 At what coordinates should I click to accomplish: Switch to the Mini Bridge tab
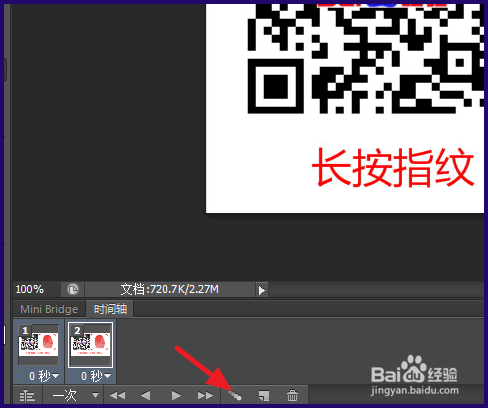pyautogui.click(x=49, y=309)
